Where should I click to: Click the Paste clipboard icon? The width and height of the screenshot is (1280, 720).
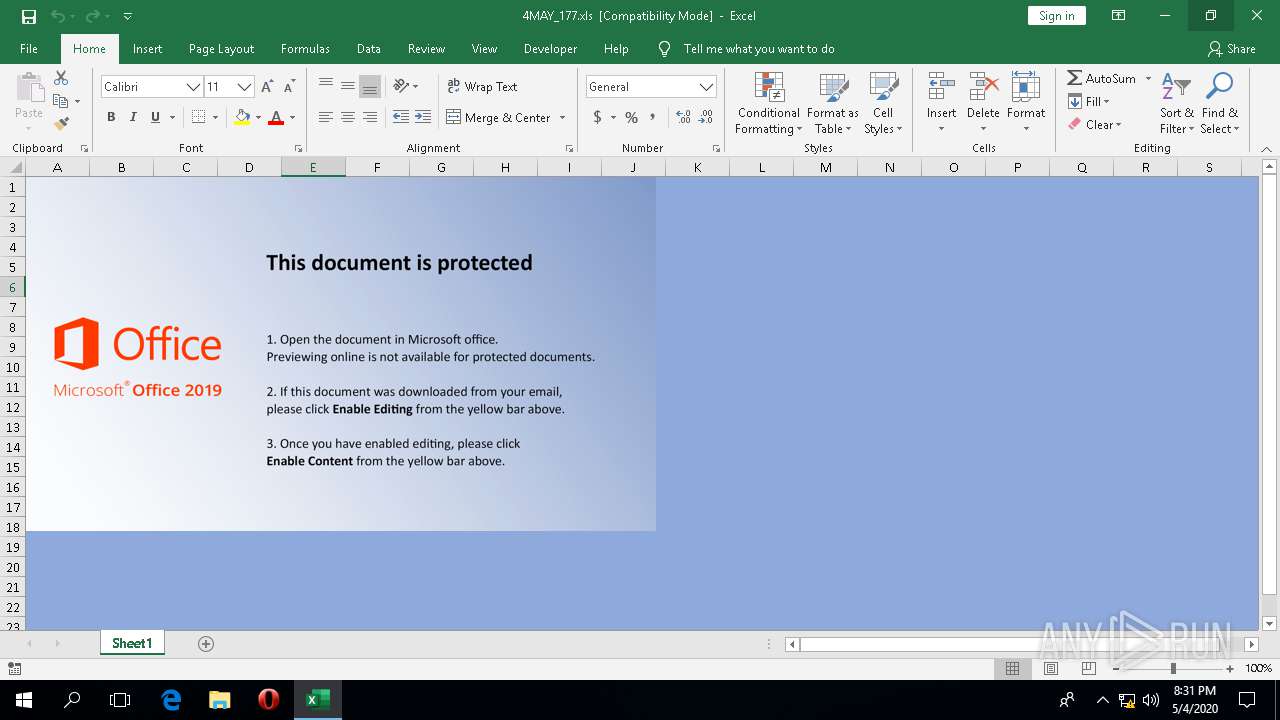[29, 87]
